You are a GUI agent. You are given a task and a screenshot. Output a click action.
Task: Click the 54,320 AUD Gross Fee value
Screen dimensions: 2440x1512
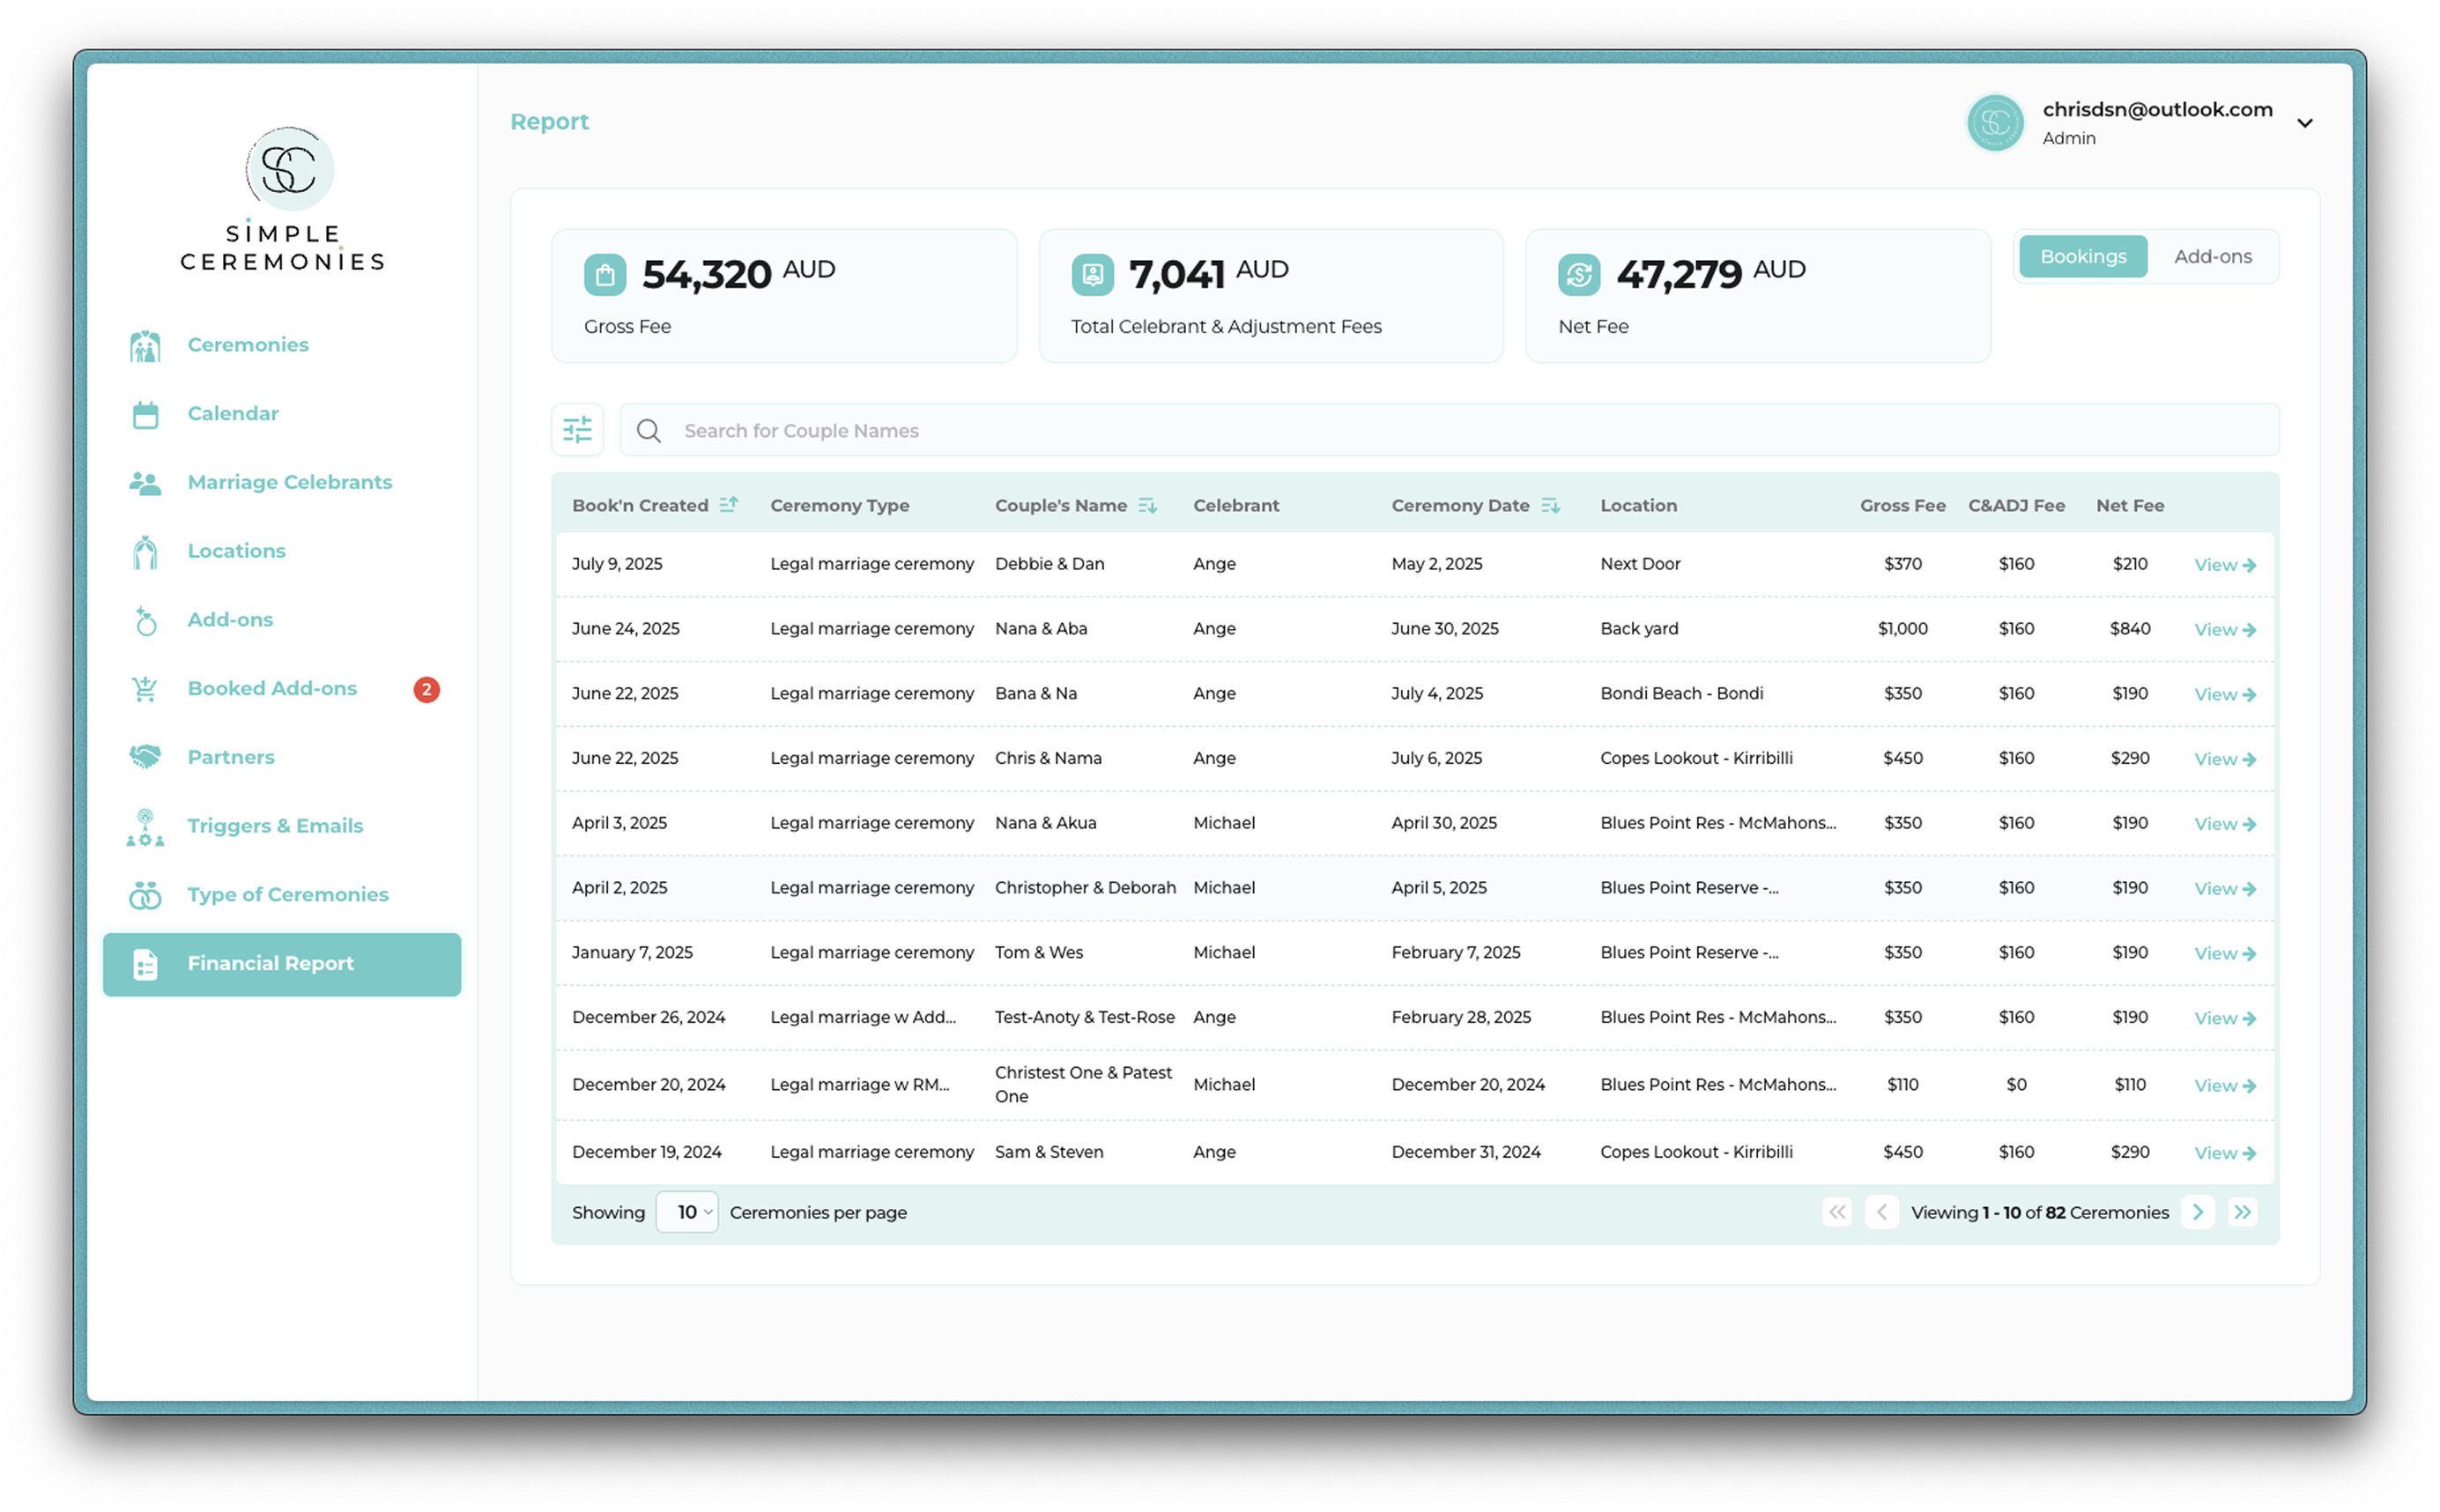click(739, 275)
